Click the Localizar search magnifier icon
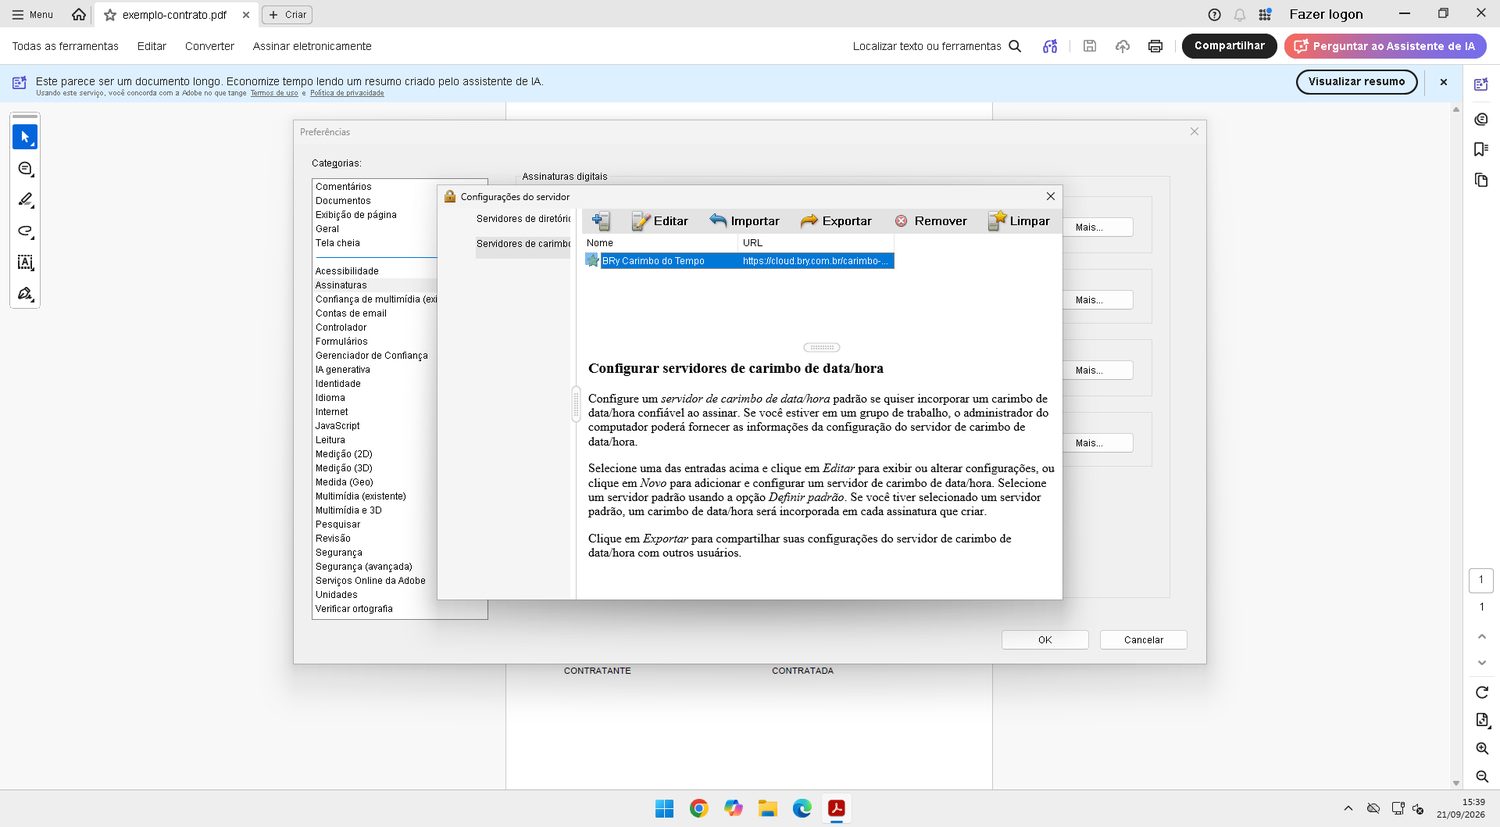Screen dimensions: 1500x827 1015,46
